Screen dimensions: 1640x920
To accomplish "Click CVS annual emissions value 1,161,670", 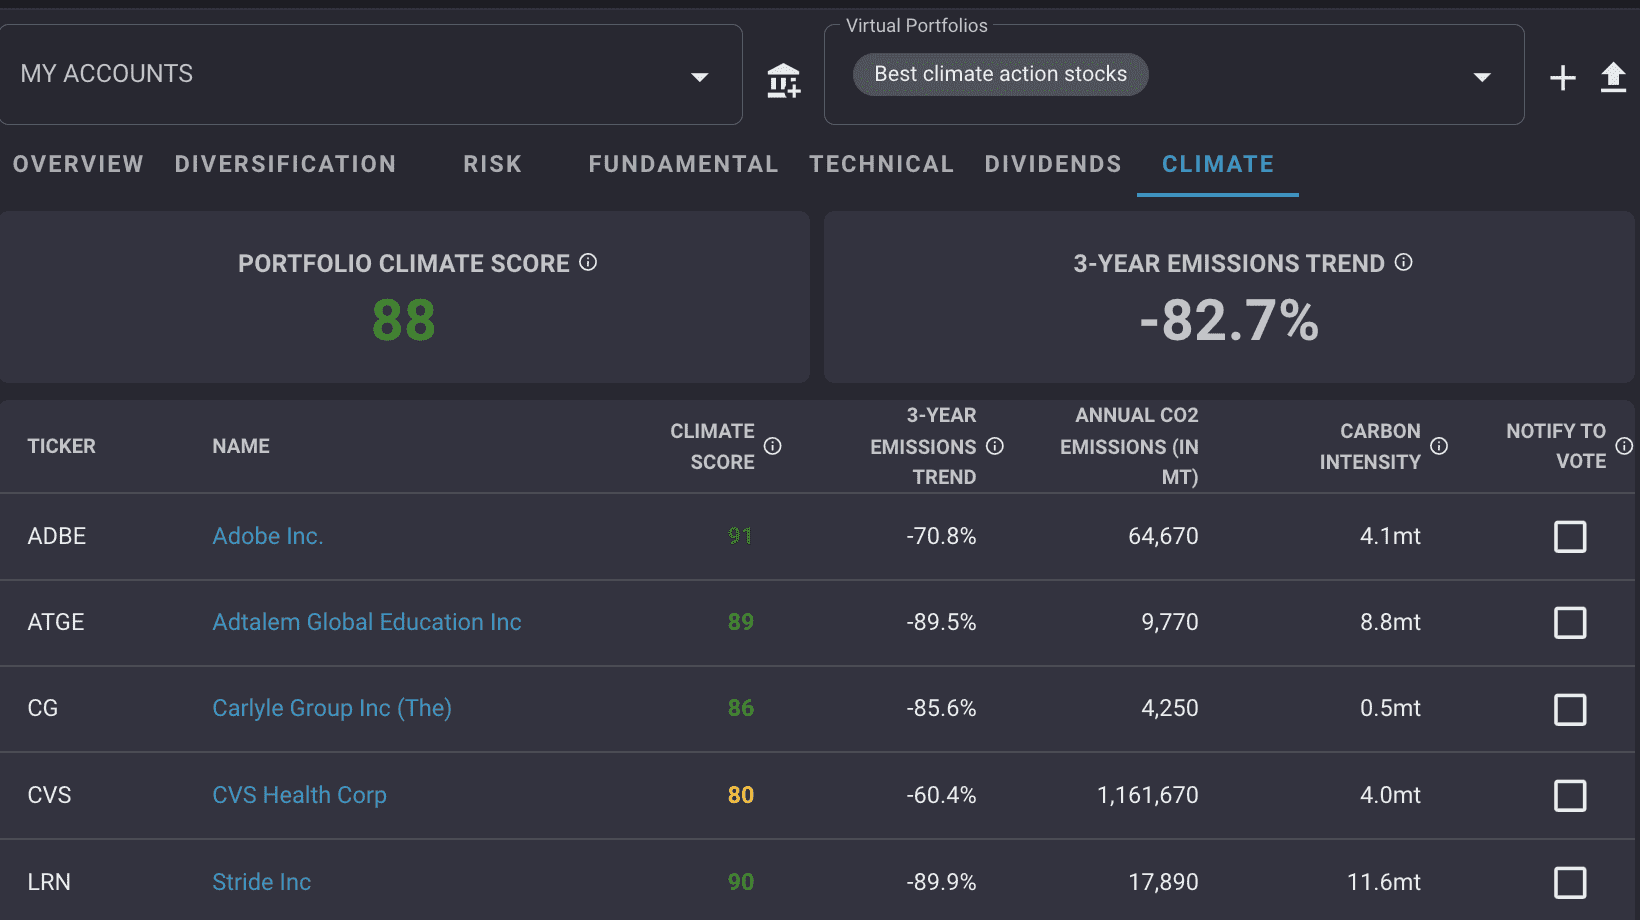I will 1148,795.
